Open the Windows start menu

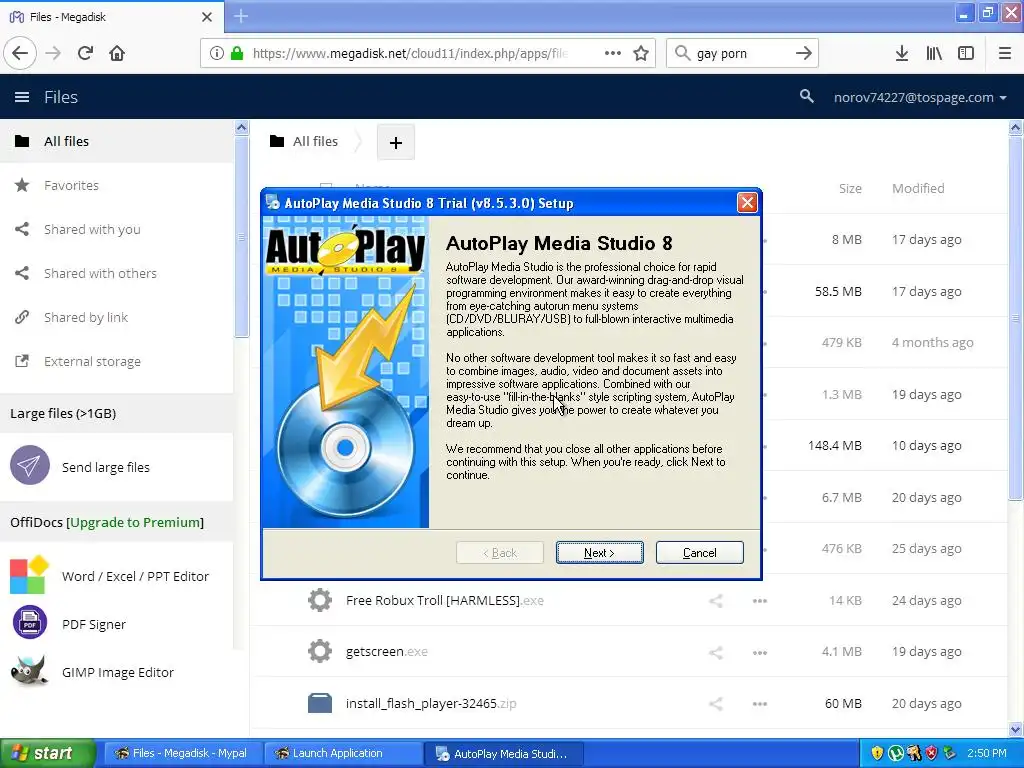point(48,753)
